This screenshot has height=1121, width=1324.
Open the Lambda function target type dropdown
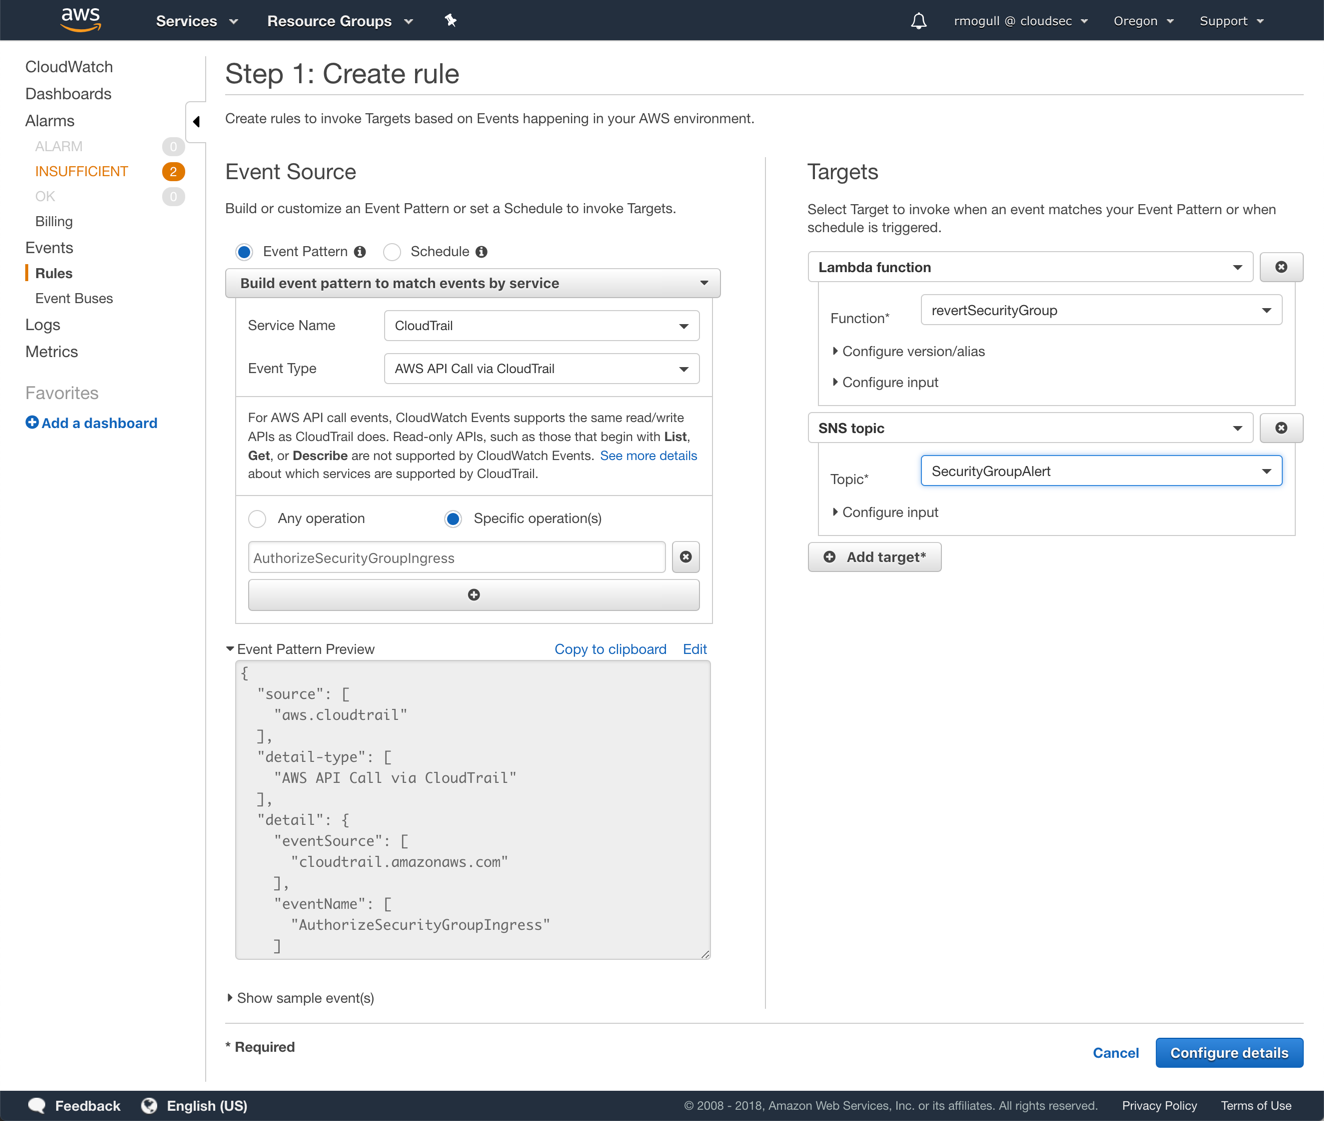(1030, 267)
